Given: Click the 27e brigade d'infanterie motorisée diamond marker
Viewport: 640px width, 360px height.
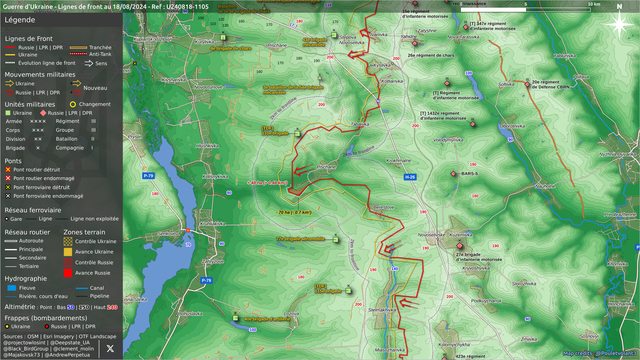Looking at the screenshot, I should tap(460, 246).
